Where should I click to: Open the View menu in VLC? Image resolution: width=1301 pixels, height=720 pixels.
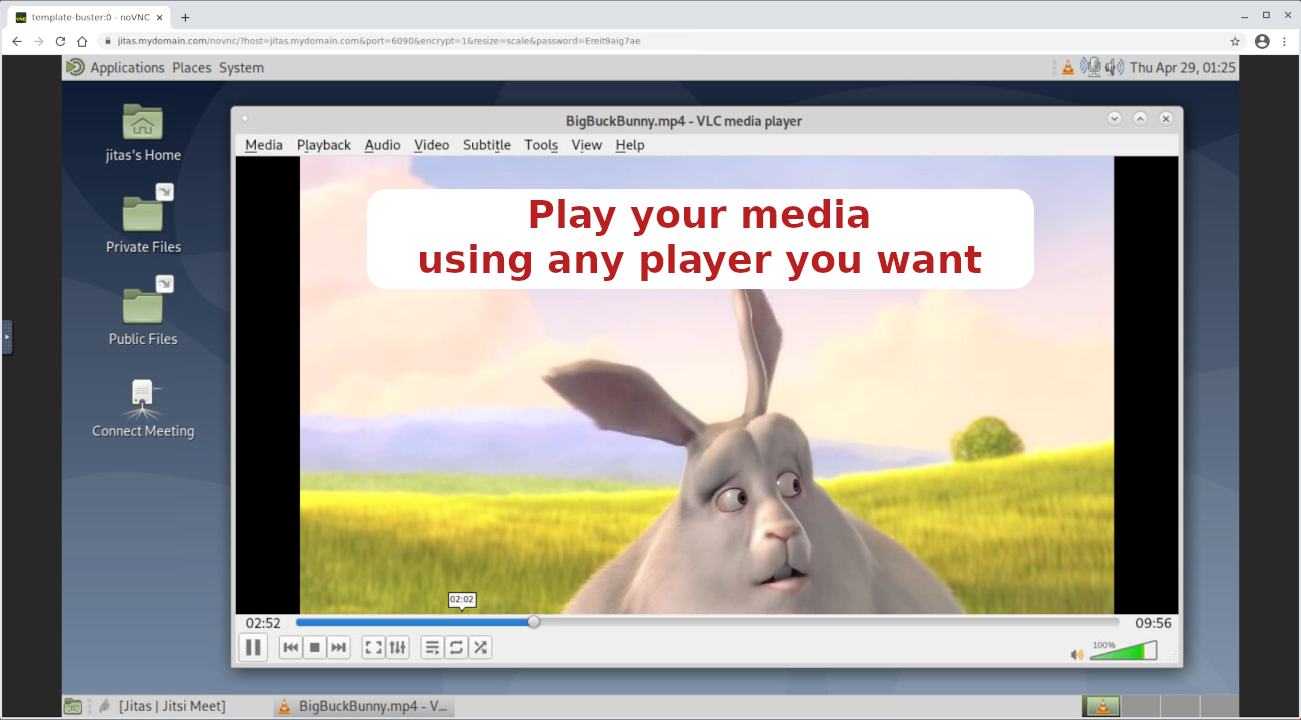[x=587, y=145]
